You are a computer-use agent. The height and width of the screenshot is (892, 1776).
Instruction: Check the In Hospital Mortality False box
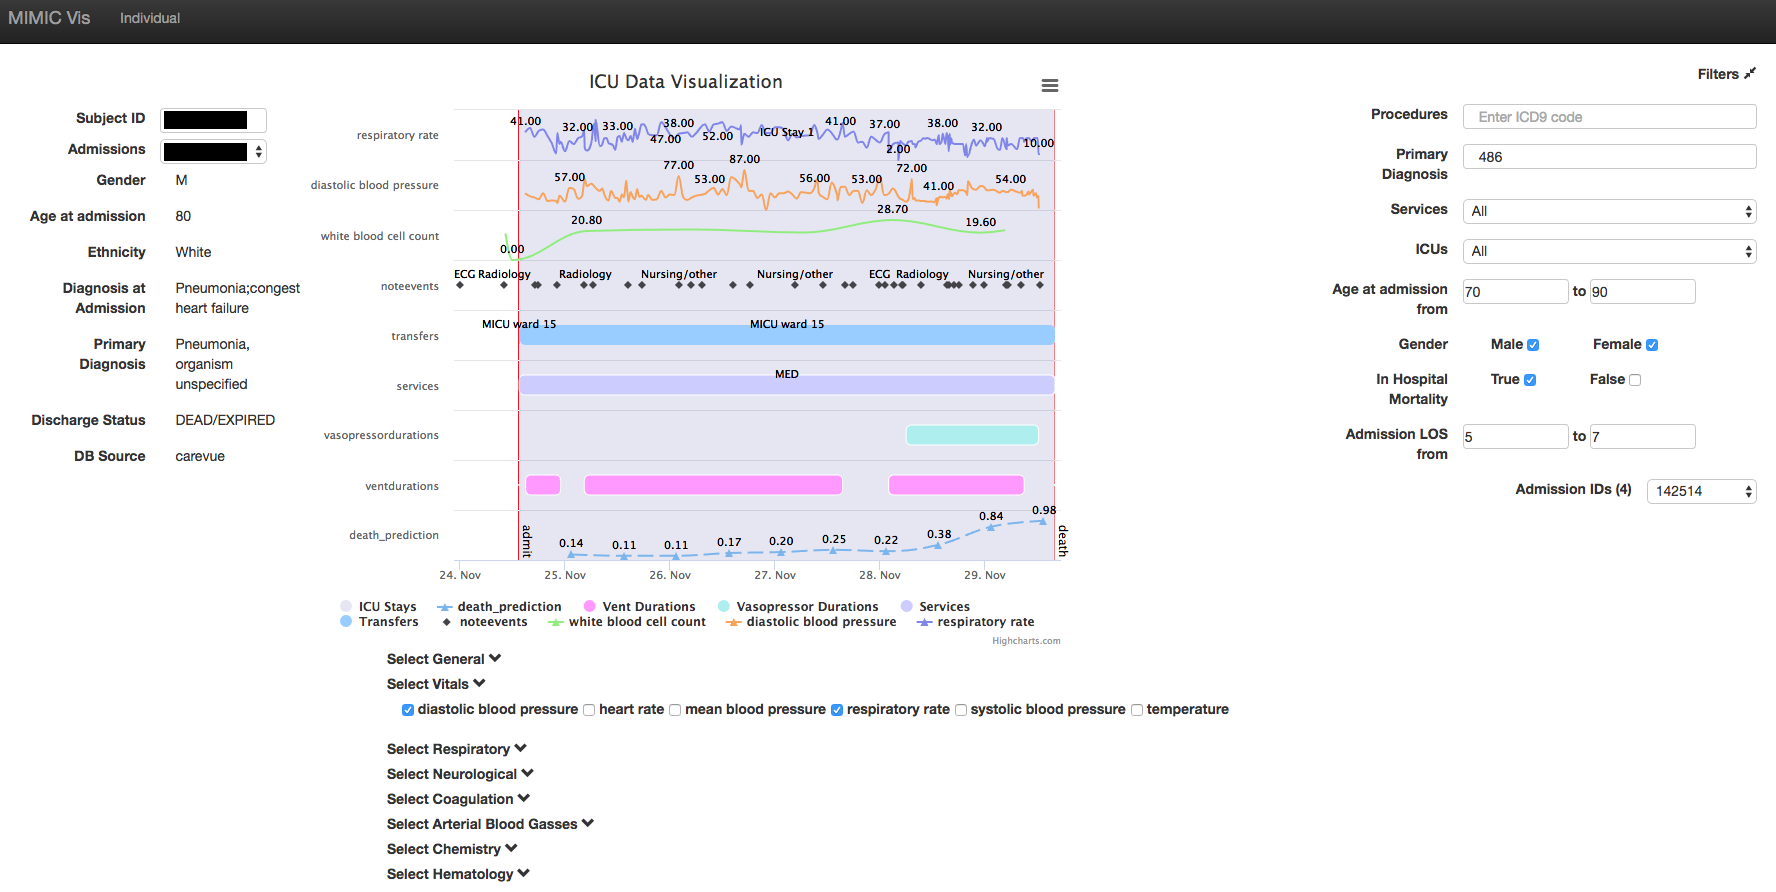click(x=1635, y=380)
